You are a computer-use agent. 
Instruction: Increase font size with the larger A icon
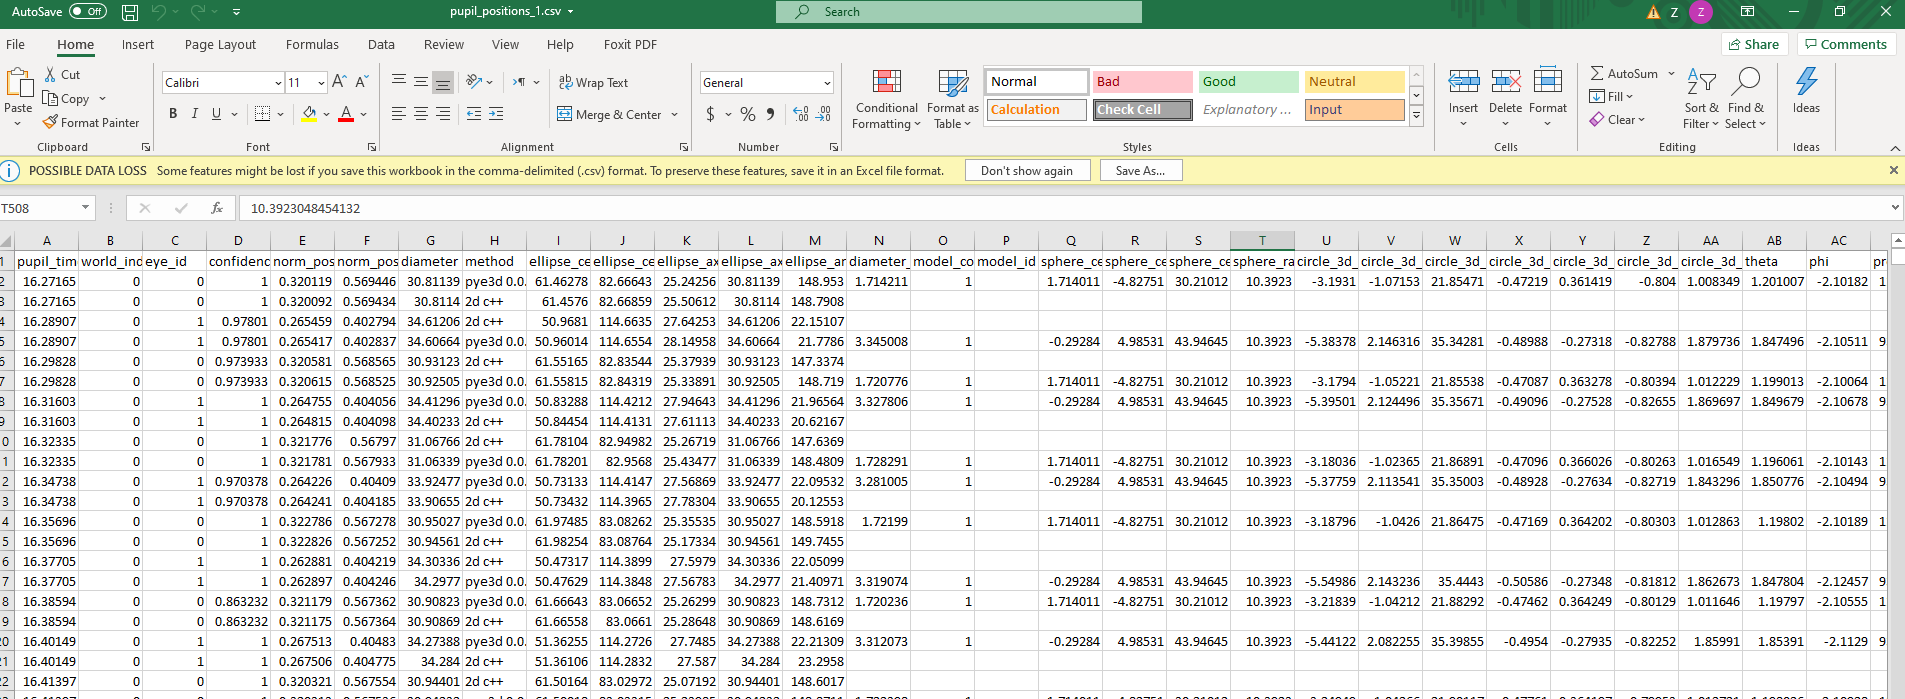pyautogui.click(x=339, y=82)
